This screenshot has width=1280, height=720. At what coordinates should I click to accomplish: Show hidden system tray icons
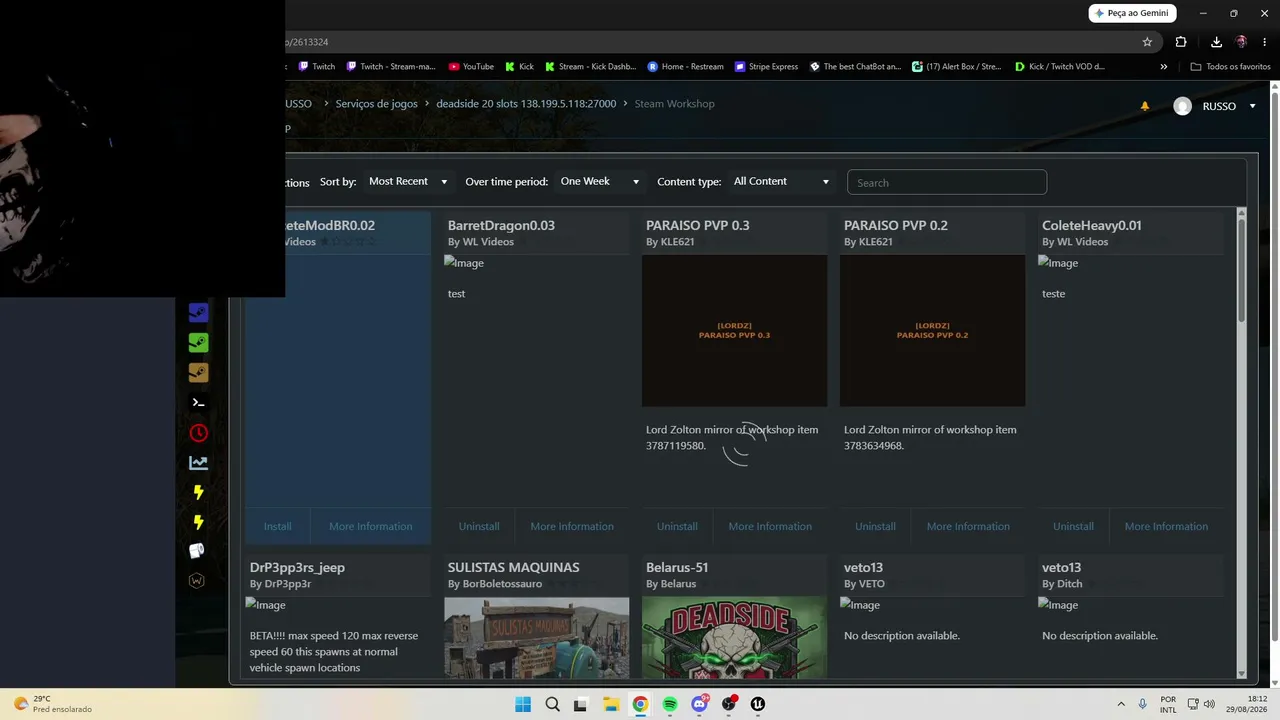[1120, 704]
